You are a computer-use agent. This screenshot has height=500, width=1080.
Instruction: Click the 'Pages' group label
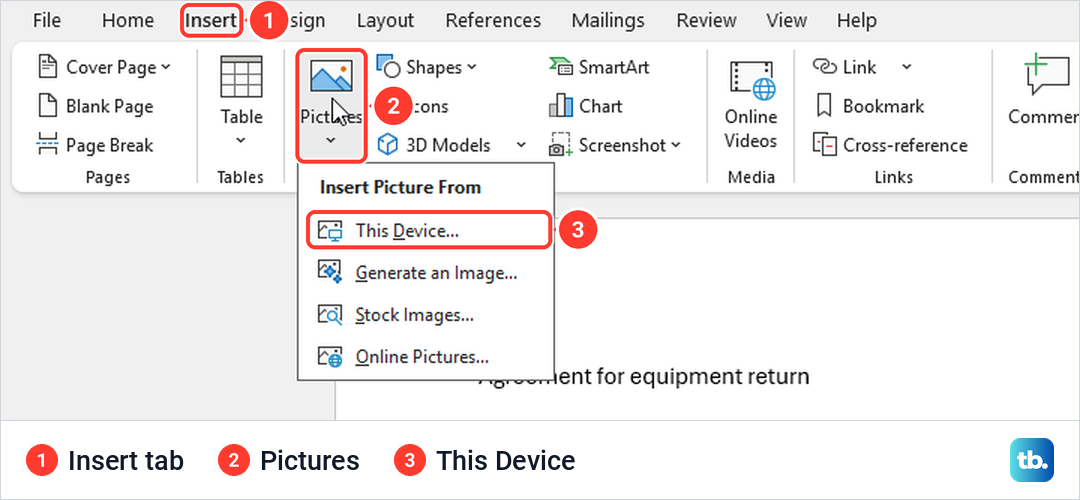coord(107,178)
